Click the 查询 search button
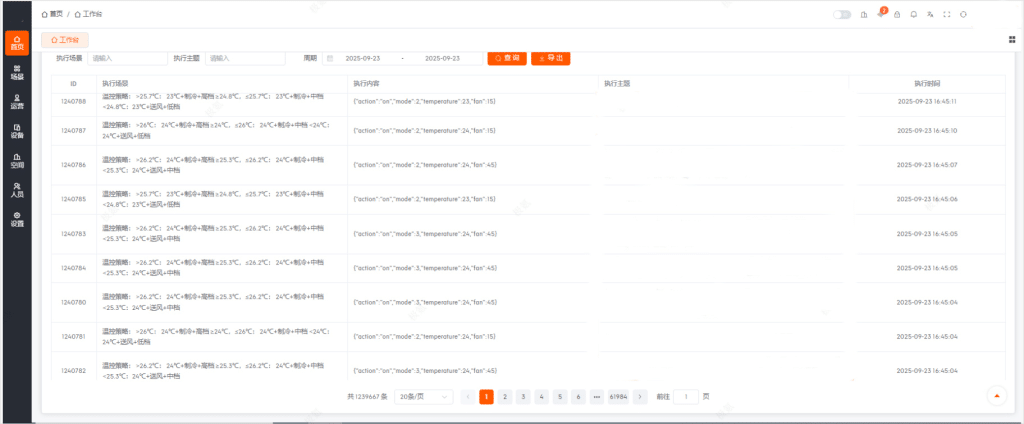1024x424 pixels. pyautogui.click(x=507, y=58)
